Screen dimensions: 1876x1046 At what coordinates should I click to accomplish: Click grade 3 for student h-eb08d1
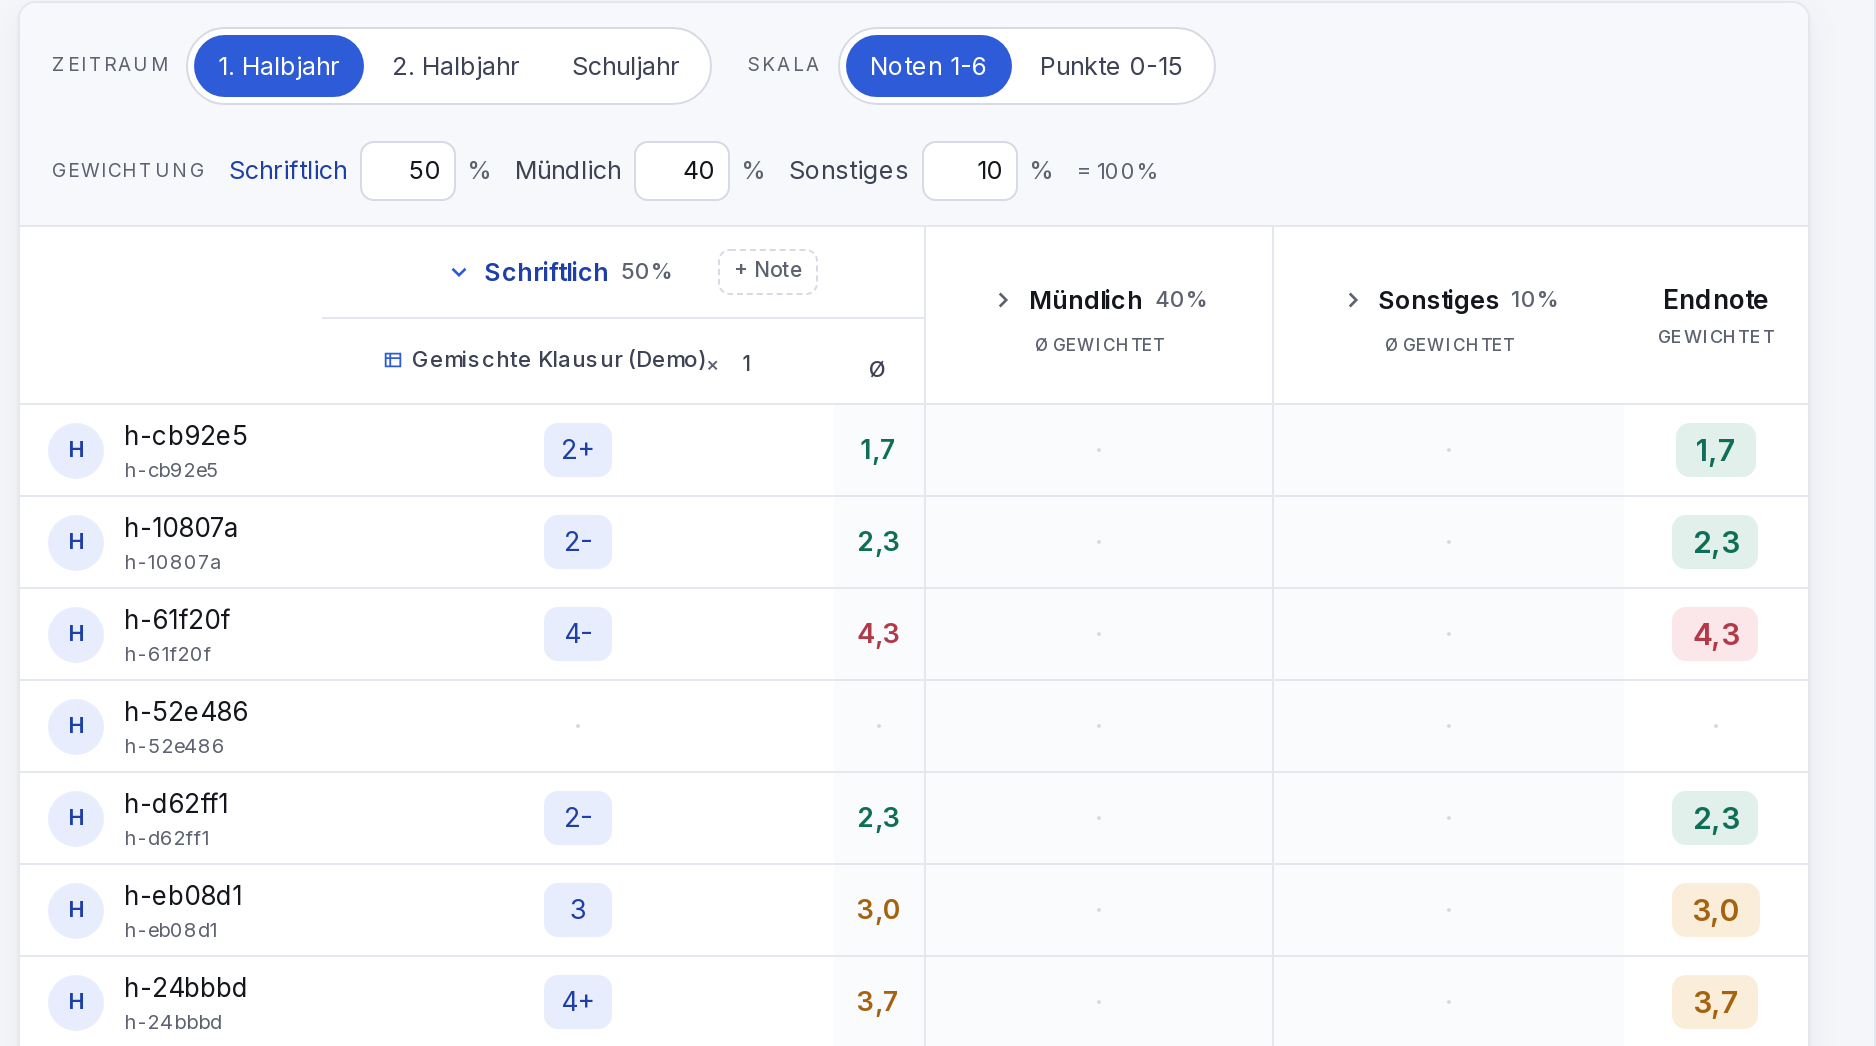[578, 910]
